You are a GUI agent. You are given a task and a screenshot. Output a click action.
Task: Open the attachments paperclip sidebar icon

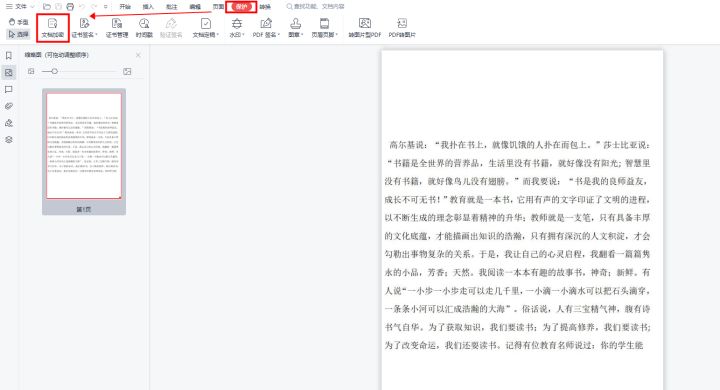pos(9,106)
